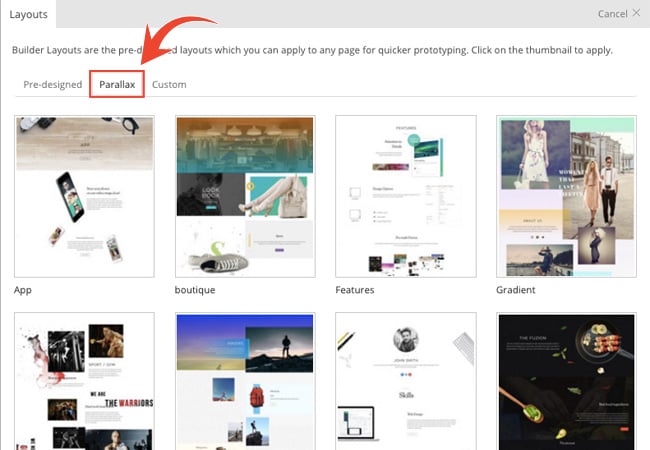Select the hiking mountain layout thumbnail
The width and height of the screenshot is (650, 450).
click(x=245, y=381)
